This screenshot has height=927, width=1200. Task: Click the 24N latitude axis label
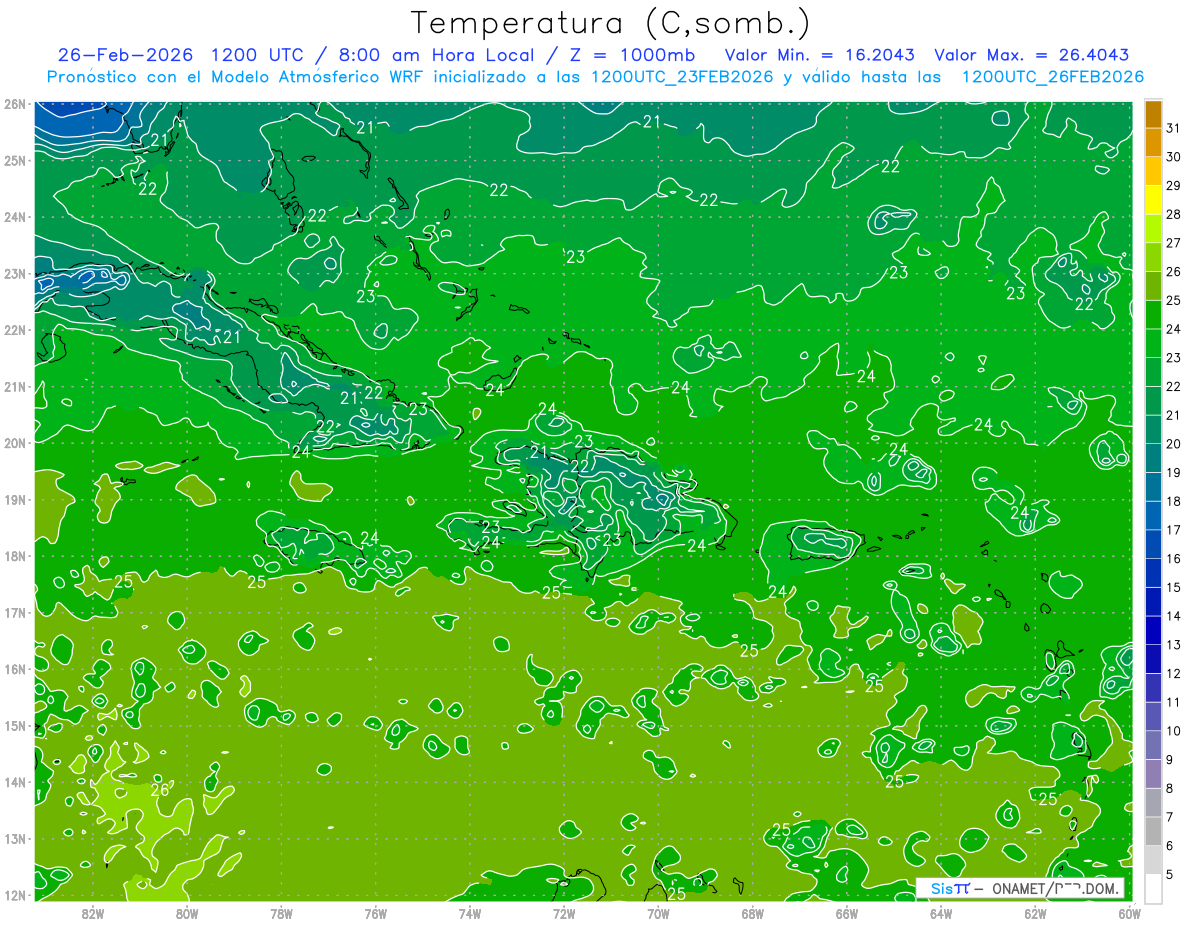tap(14, 217)
